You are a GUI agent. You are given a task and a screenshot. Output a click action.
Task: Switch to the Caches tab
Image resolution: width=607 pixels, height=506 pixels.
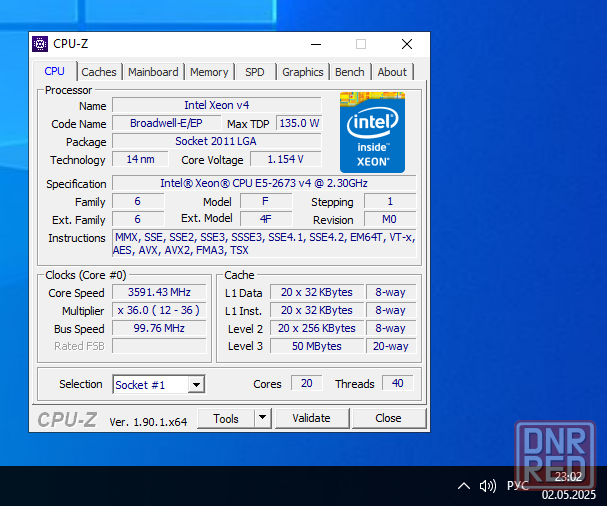click(x=99, y=72)
